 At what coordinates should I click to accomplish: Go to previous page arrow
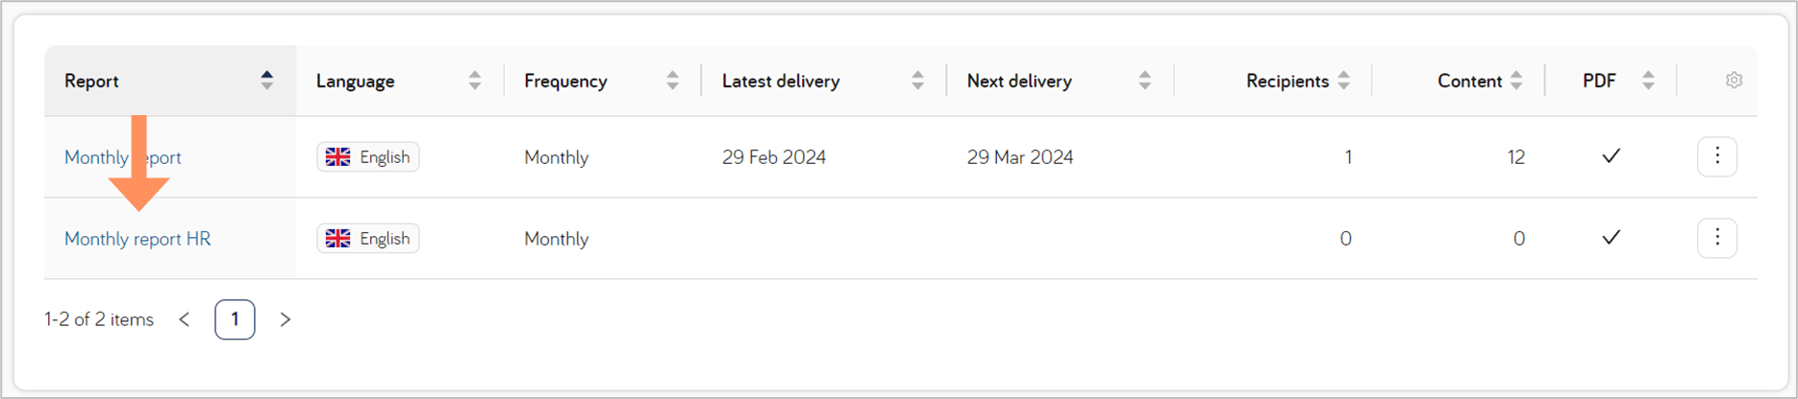coord(184,319)
